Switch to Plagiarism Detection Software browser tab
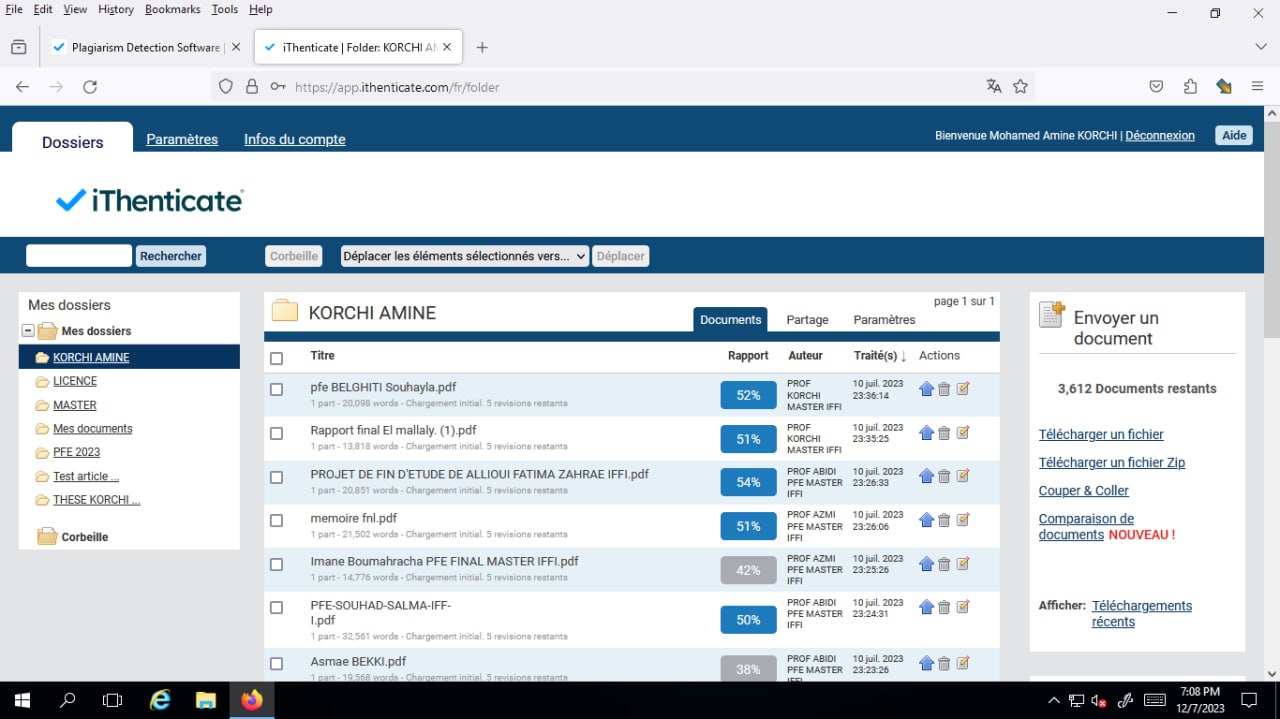Screen dimensions: 1280x719 146,47
